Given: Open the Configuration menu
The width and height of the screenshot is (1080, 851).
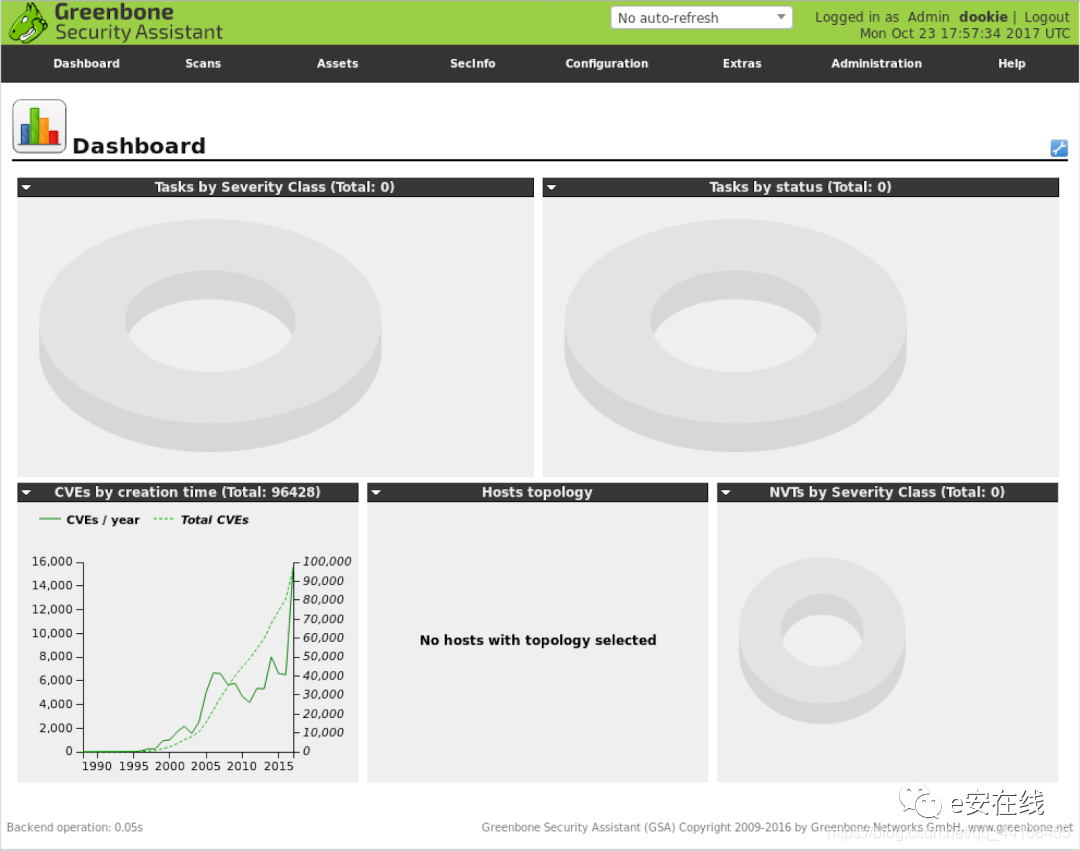Looking at the screenshot, I should 607,63.
